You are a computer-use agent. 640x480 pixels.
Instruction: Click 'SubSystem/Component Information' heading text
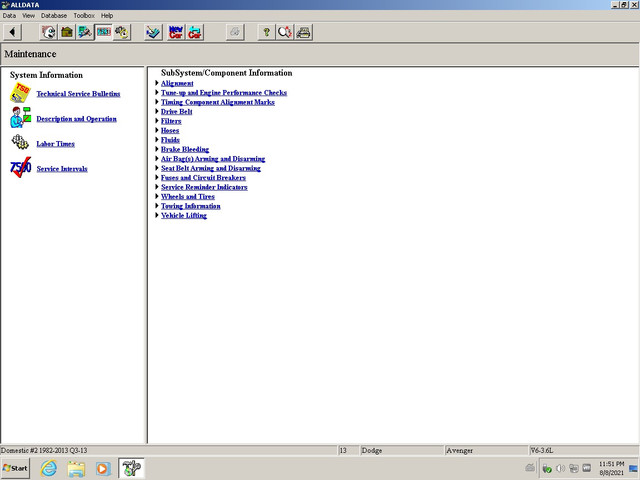[x=227, y=73]
